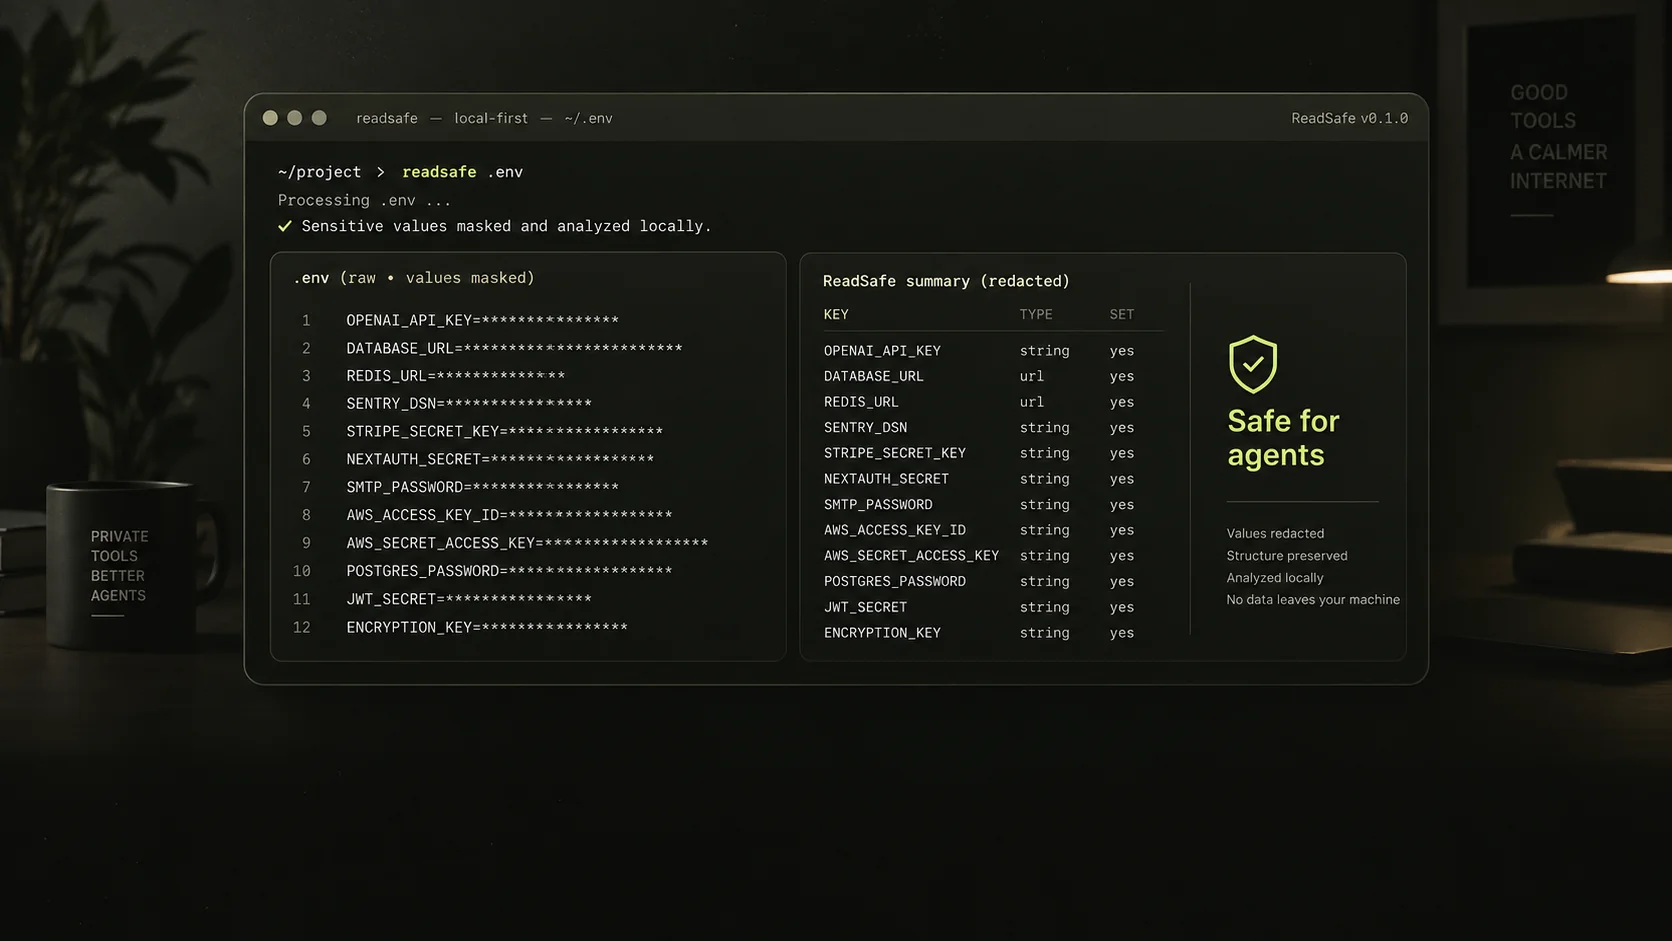Image resolution: width=1672 pixels, height=941 pixels.
Task: Click STRIPE_SECRET_KEY in the summary table
Action: tap(895, 453)
